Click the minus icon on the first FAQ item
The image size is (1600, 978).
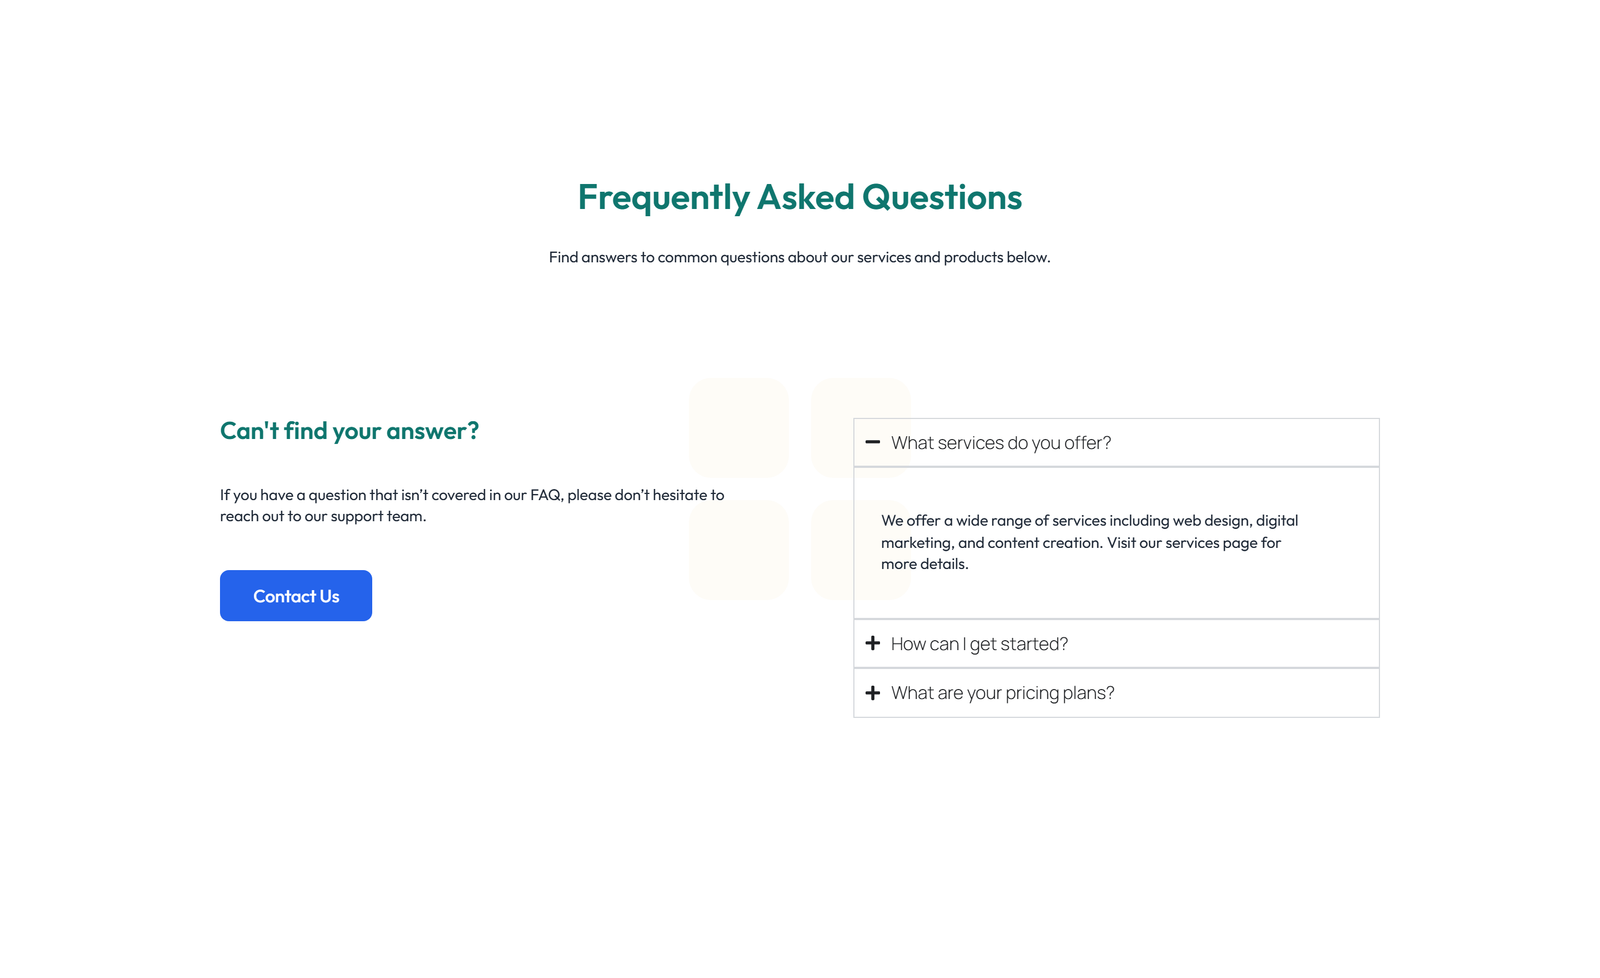pos(873,442)
